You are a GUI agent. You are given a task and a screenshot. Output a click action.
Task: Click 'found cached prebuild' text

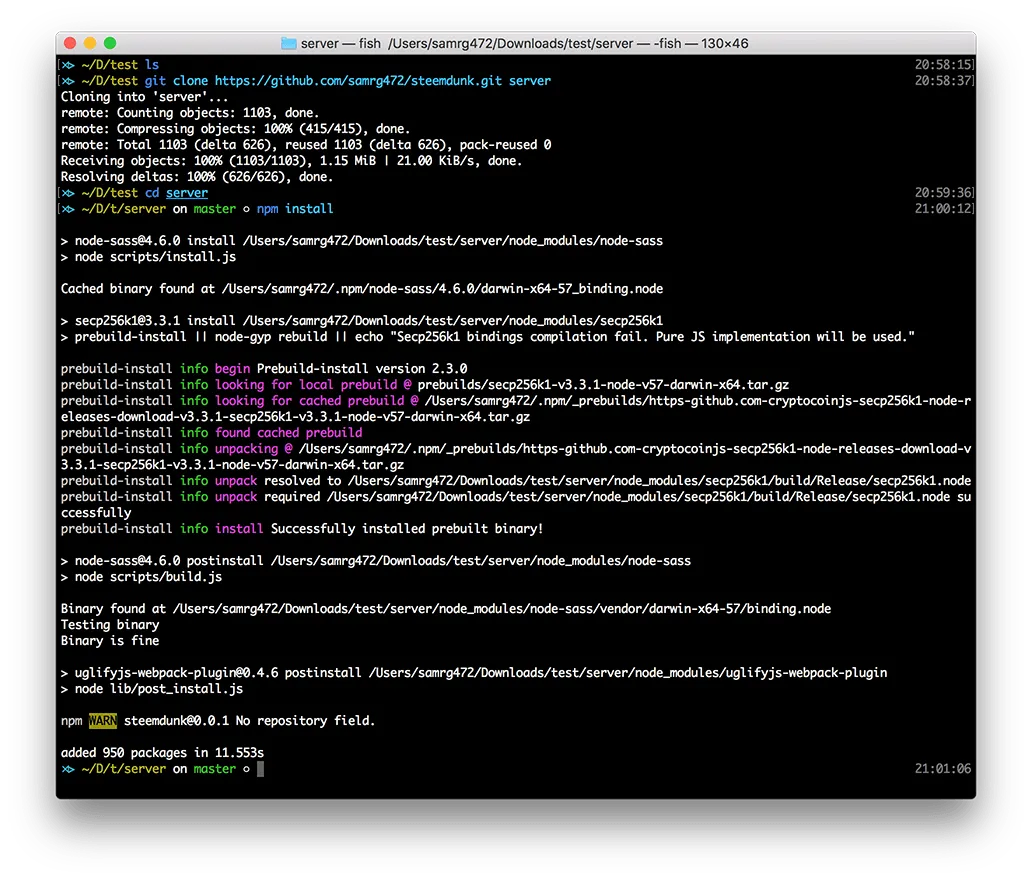click(x=288, y=432)
